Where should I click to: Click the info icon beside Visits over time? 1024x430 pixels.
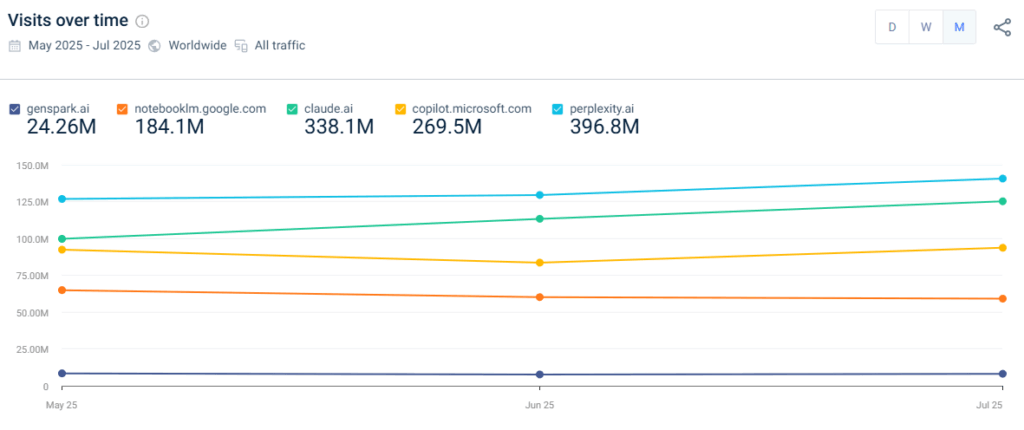click(x=142, y=21)
